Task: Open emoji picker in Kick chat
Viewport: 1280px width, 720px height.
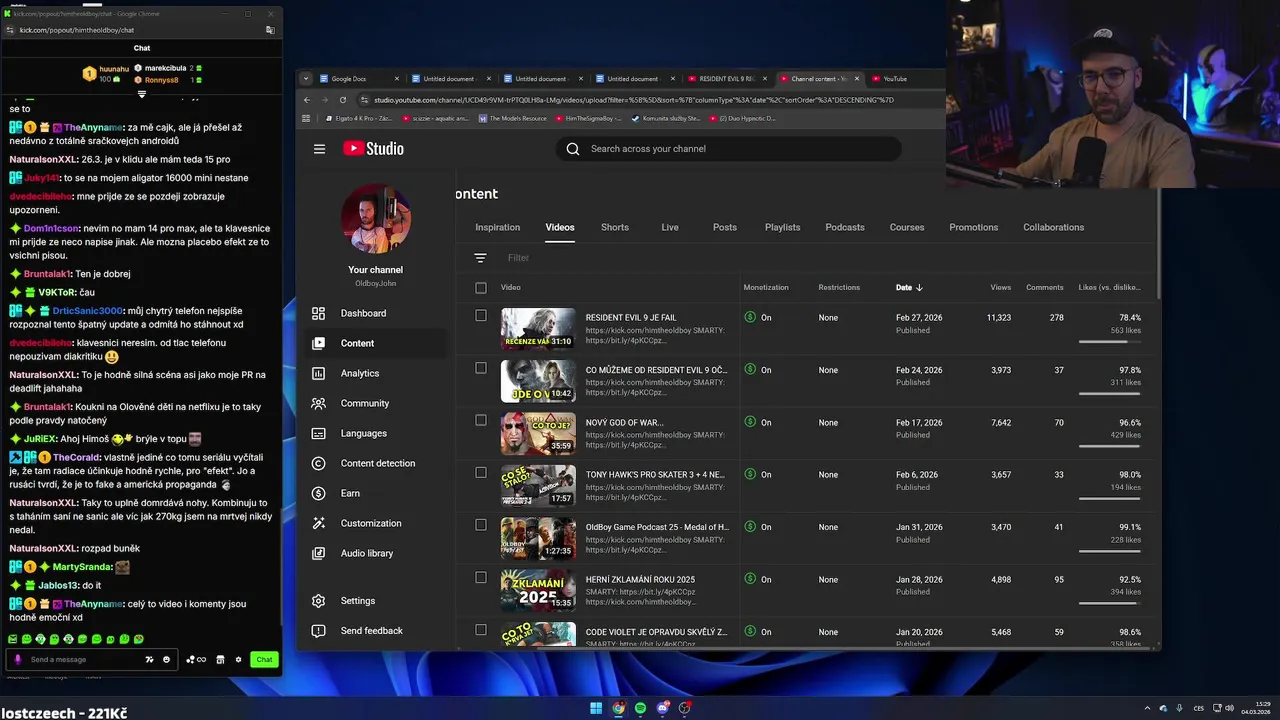Action: pos(166,660)
